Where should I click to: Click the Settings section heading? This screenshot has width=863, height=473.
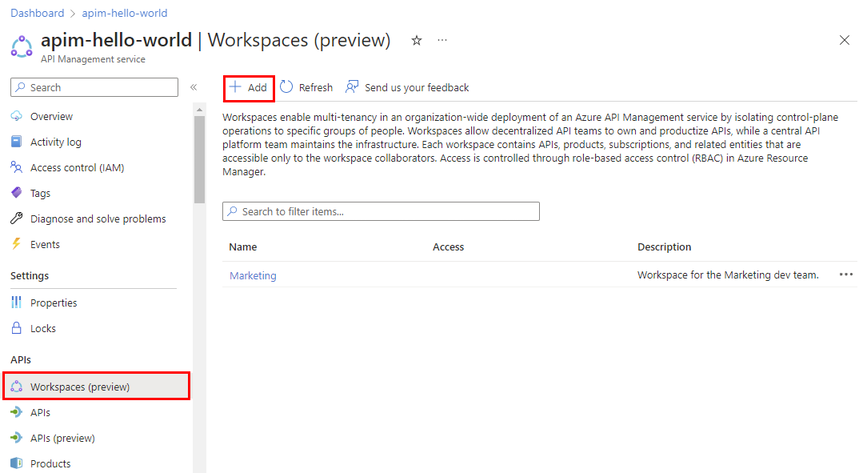tap(30, 276)
